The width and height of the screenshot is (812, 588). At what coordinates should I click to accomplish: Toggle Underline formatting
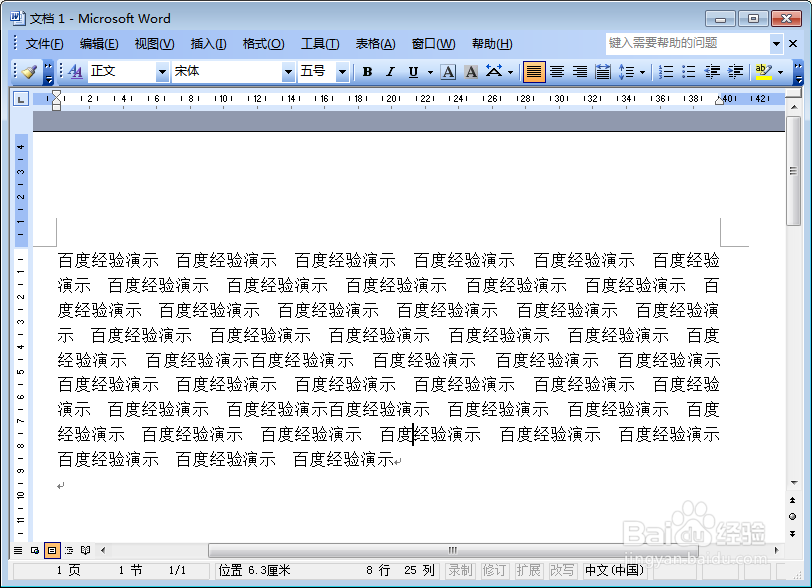pyautogui.click(x=413, y=71)
